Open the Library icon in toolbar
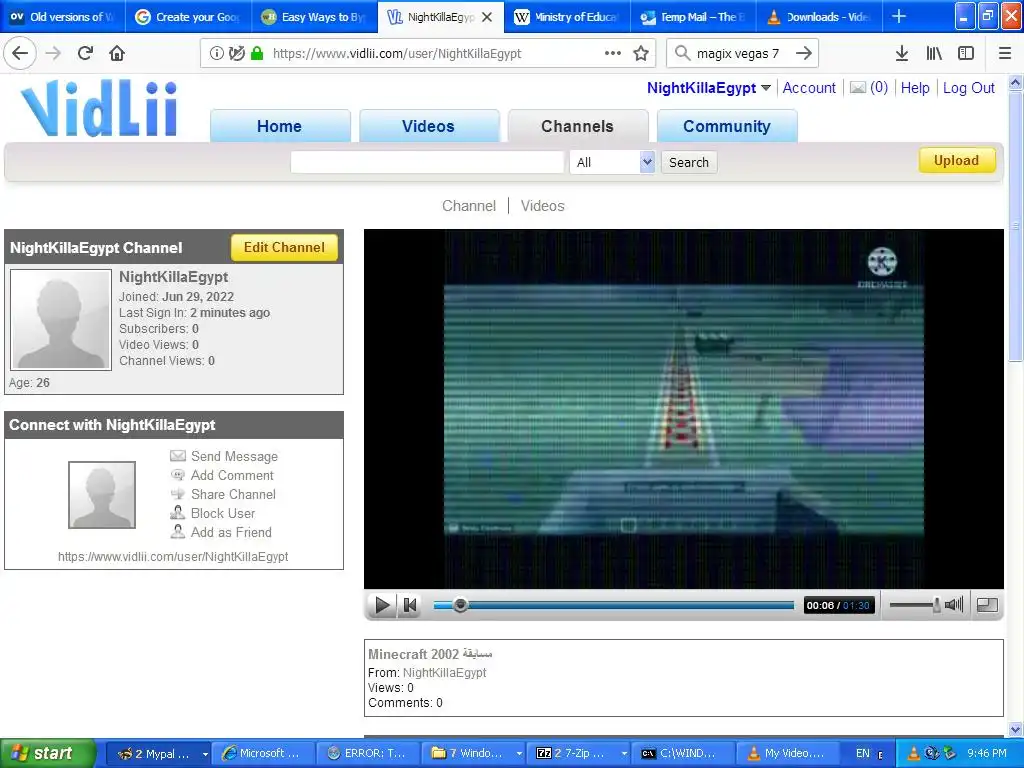The image size is (1024, 768). point(934,54)
